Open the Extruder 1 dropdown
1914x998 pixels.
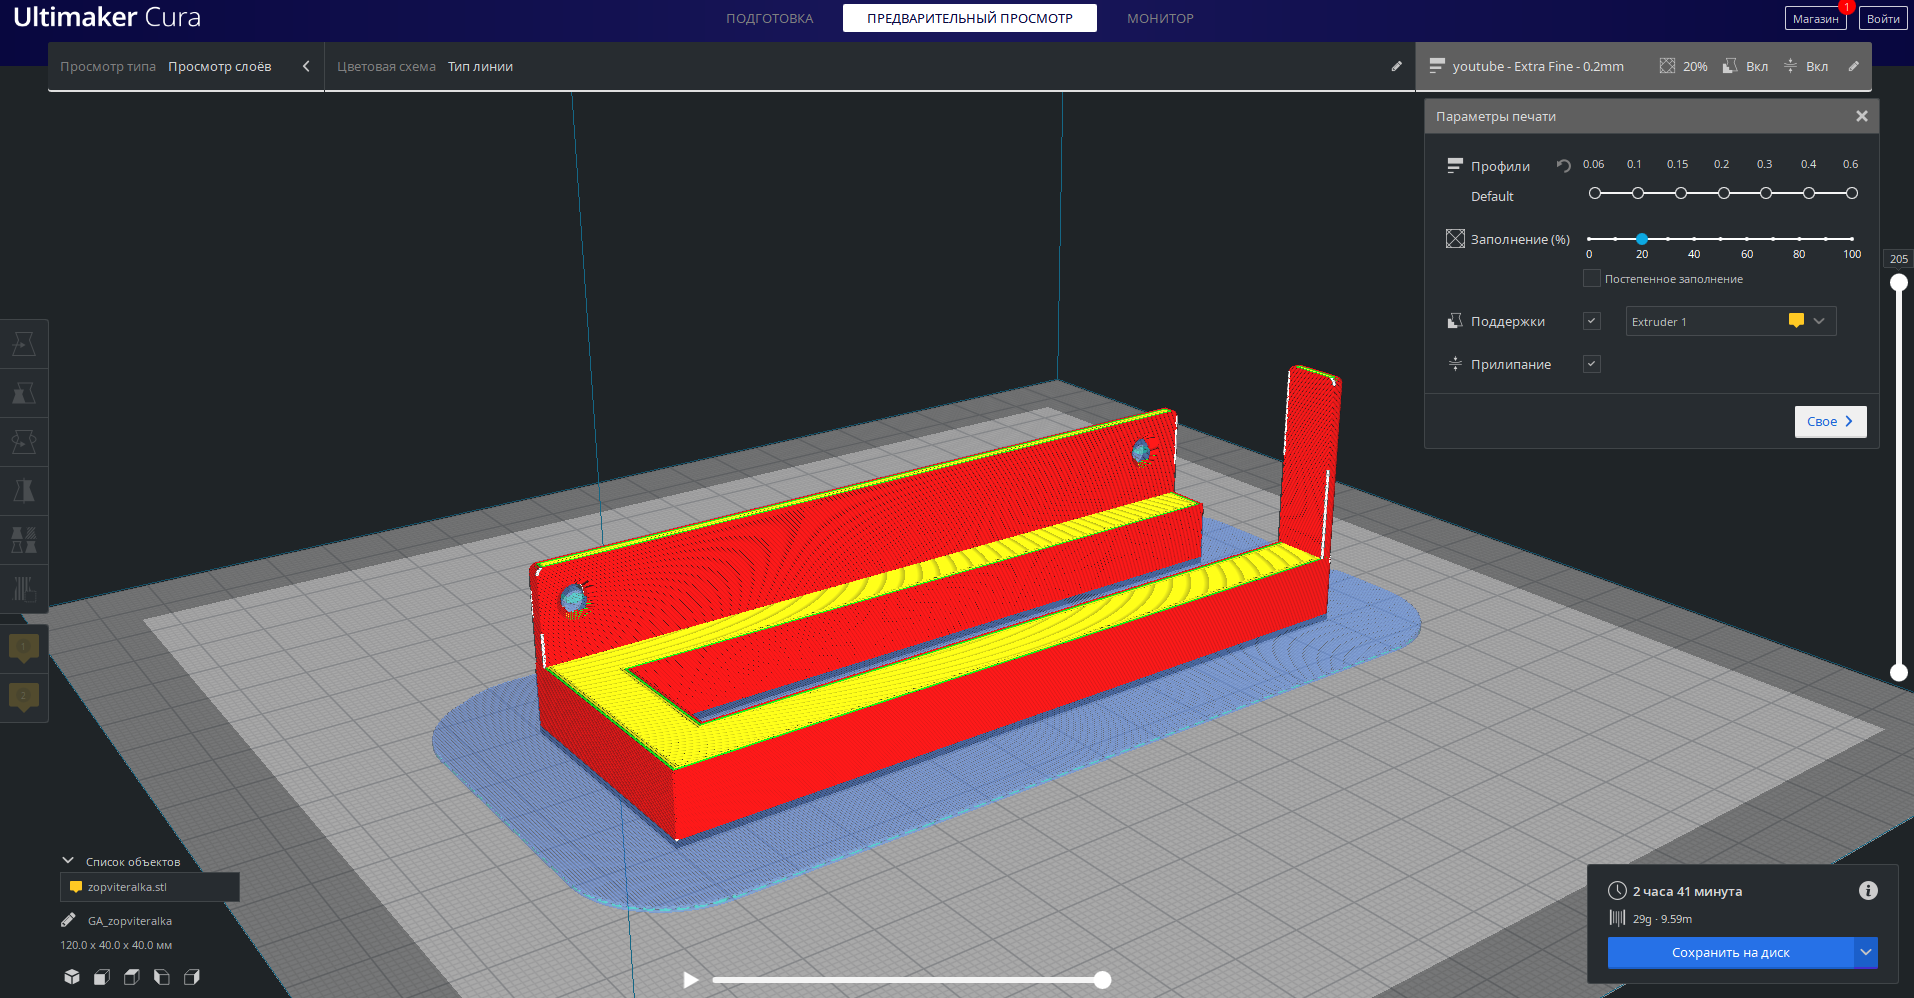[x=1731, y=321]
